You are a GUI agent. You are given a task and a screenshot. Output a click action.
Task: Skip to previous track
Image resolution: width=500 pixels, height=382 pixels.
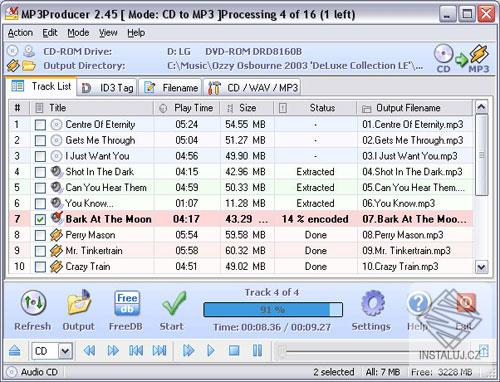pyautogui.click(x=136, y=351)
